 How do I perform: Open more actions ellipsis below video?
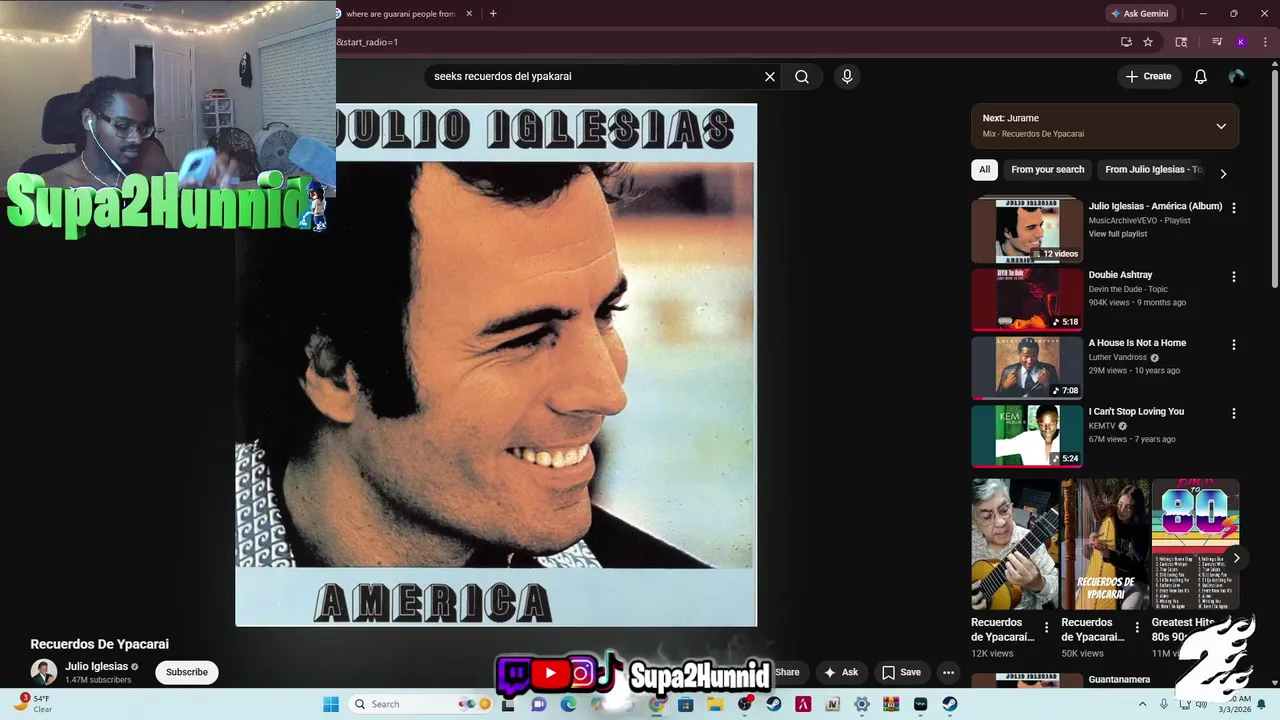tap(948, 672)
